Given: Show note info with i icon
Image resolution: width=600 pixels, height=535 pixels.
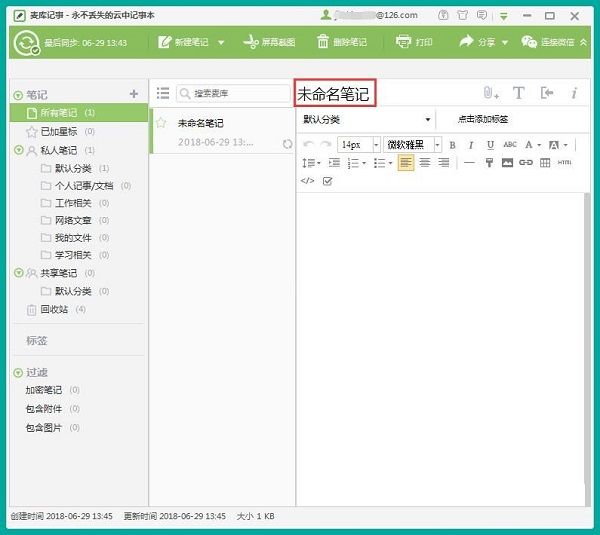Looking at the screenshot, I should coord(574,93).
